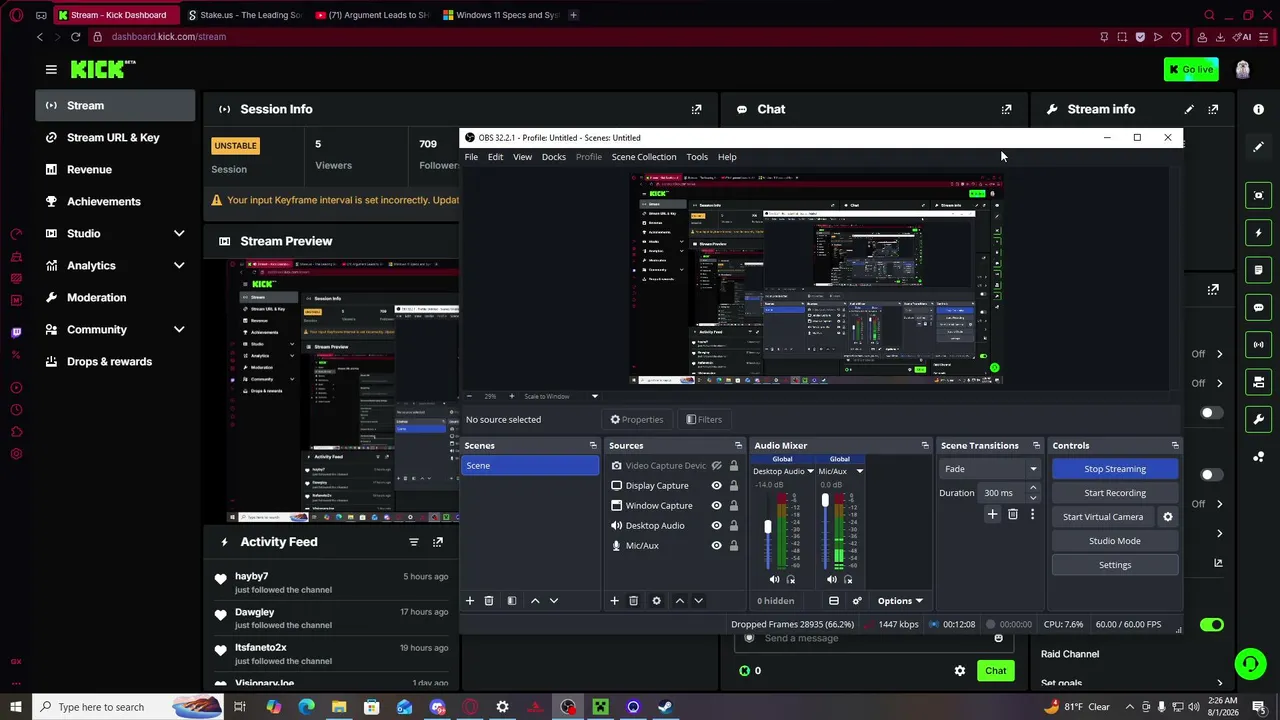Remove the scene transition with trash icon
The height and width of the screenshot is (720, 1280).
click(1012, 515)
